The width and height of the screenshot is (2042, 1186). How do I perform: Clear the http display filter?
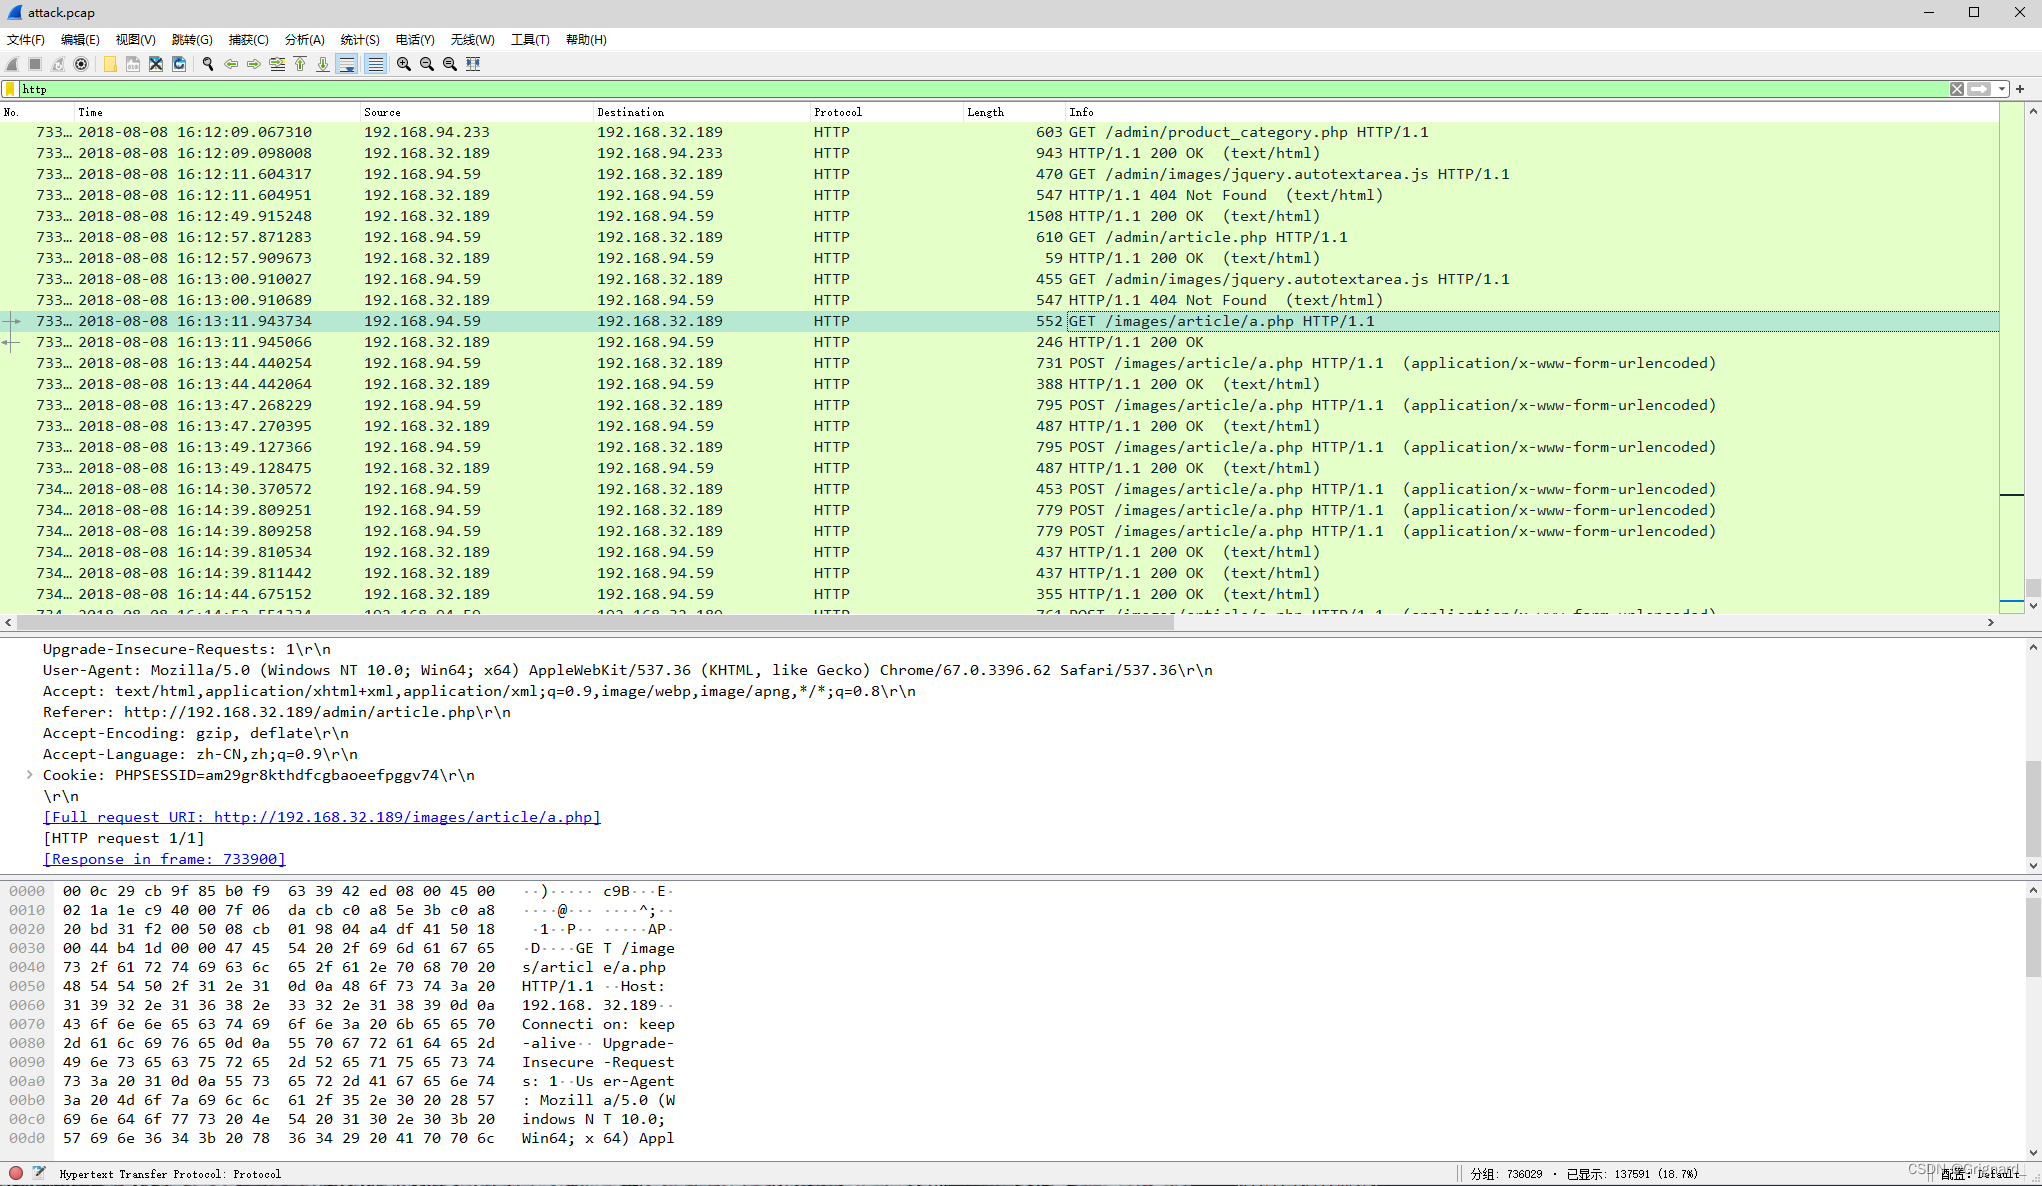[1957, 89]
